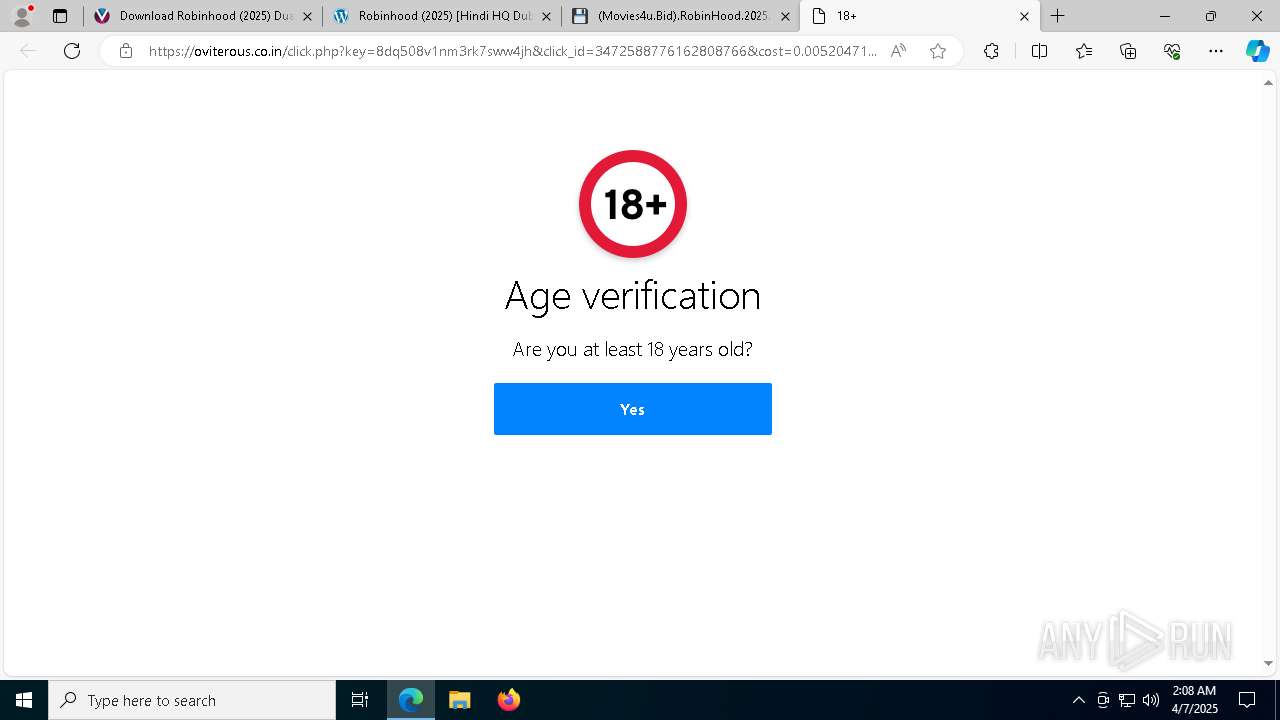This screenshot has height=720, width=1280.
Task: Click the taskbar search box
Action: tap(192, 700)
